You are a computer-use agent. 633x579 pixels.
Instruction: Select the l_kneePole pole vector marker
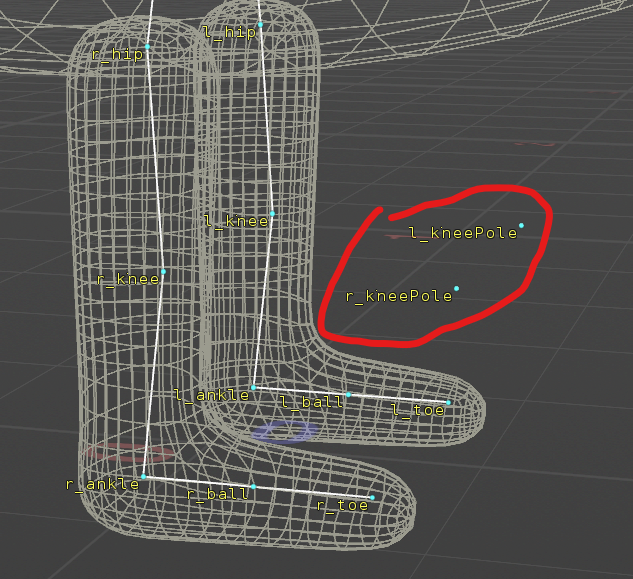point(521,226)
